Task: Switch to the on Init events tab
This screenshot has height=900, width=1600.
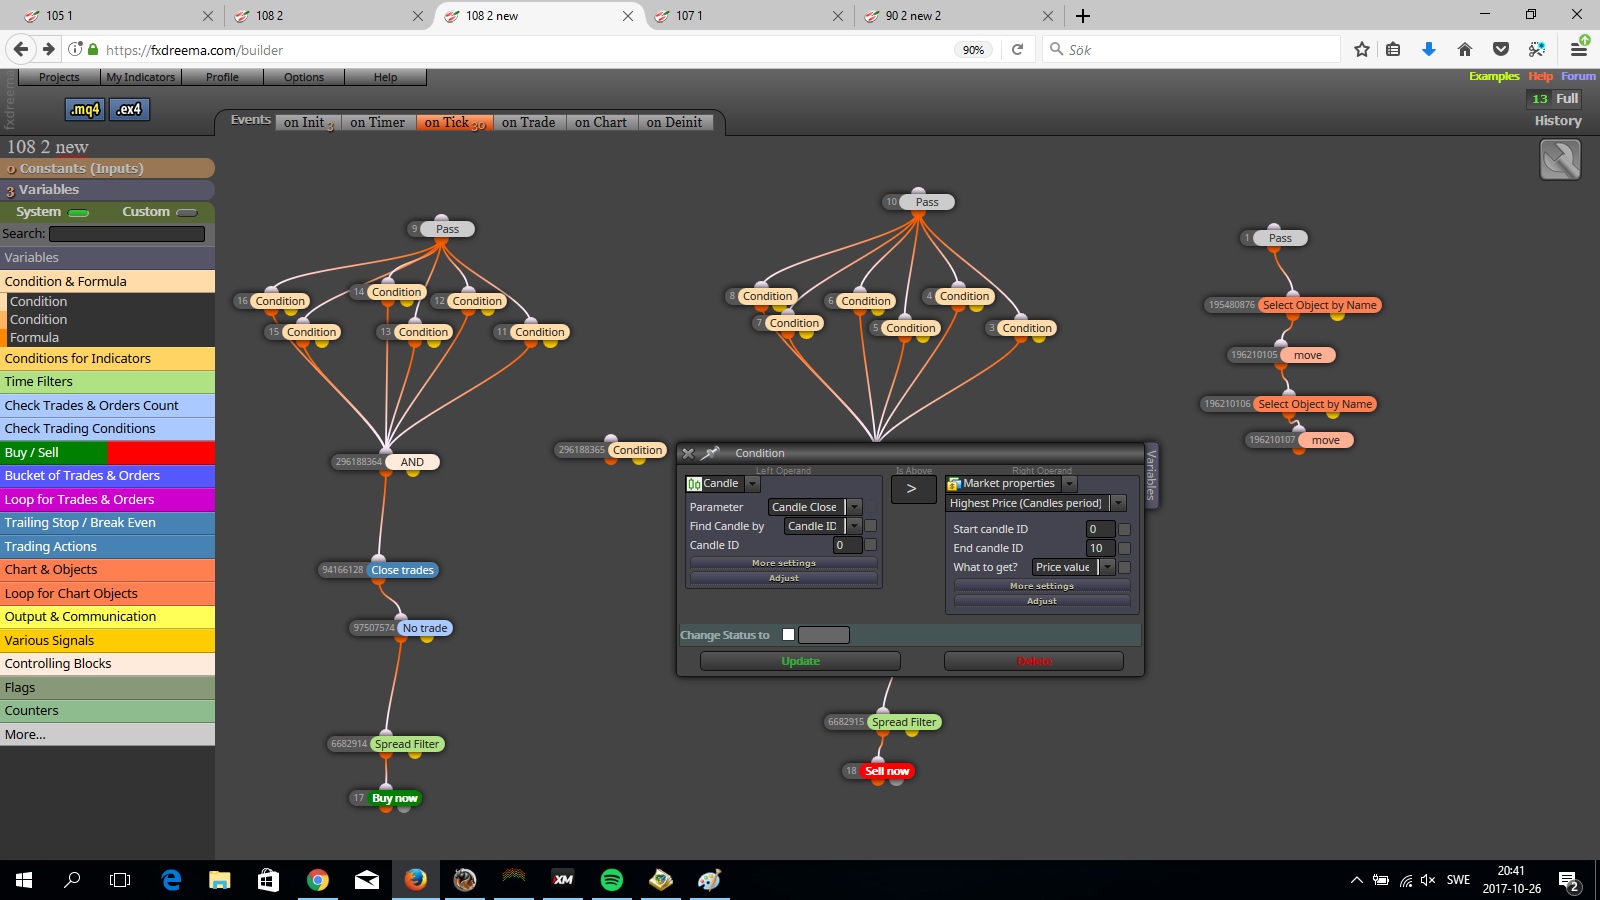Action: pyautogui.click(x=307, y=122)
